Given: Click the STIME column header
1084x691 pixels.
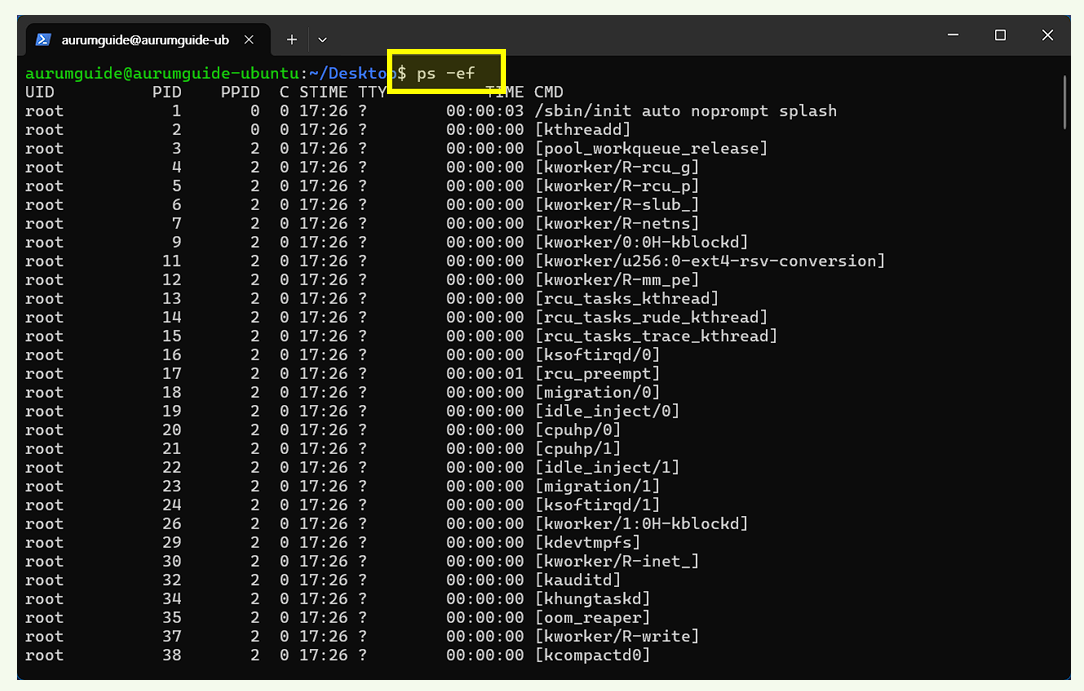Looking at the screenshot, I should (323, 92).
